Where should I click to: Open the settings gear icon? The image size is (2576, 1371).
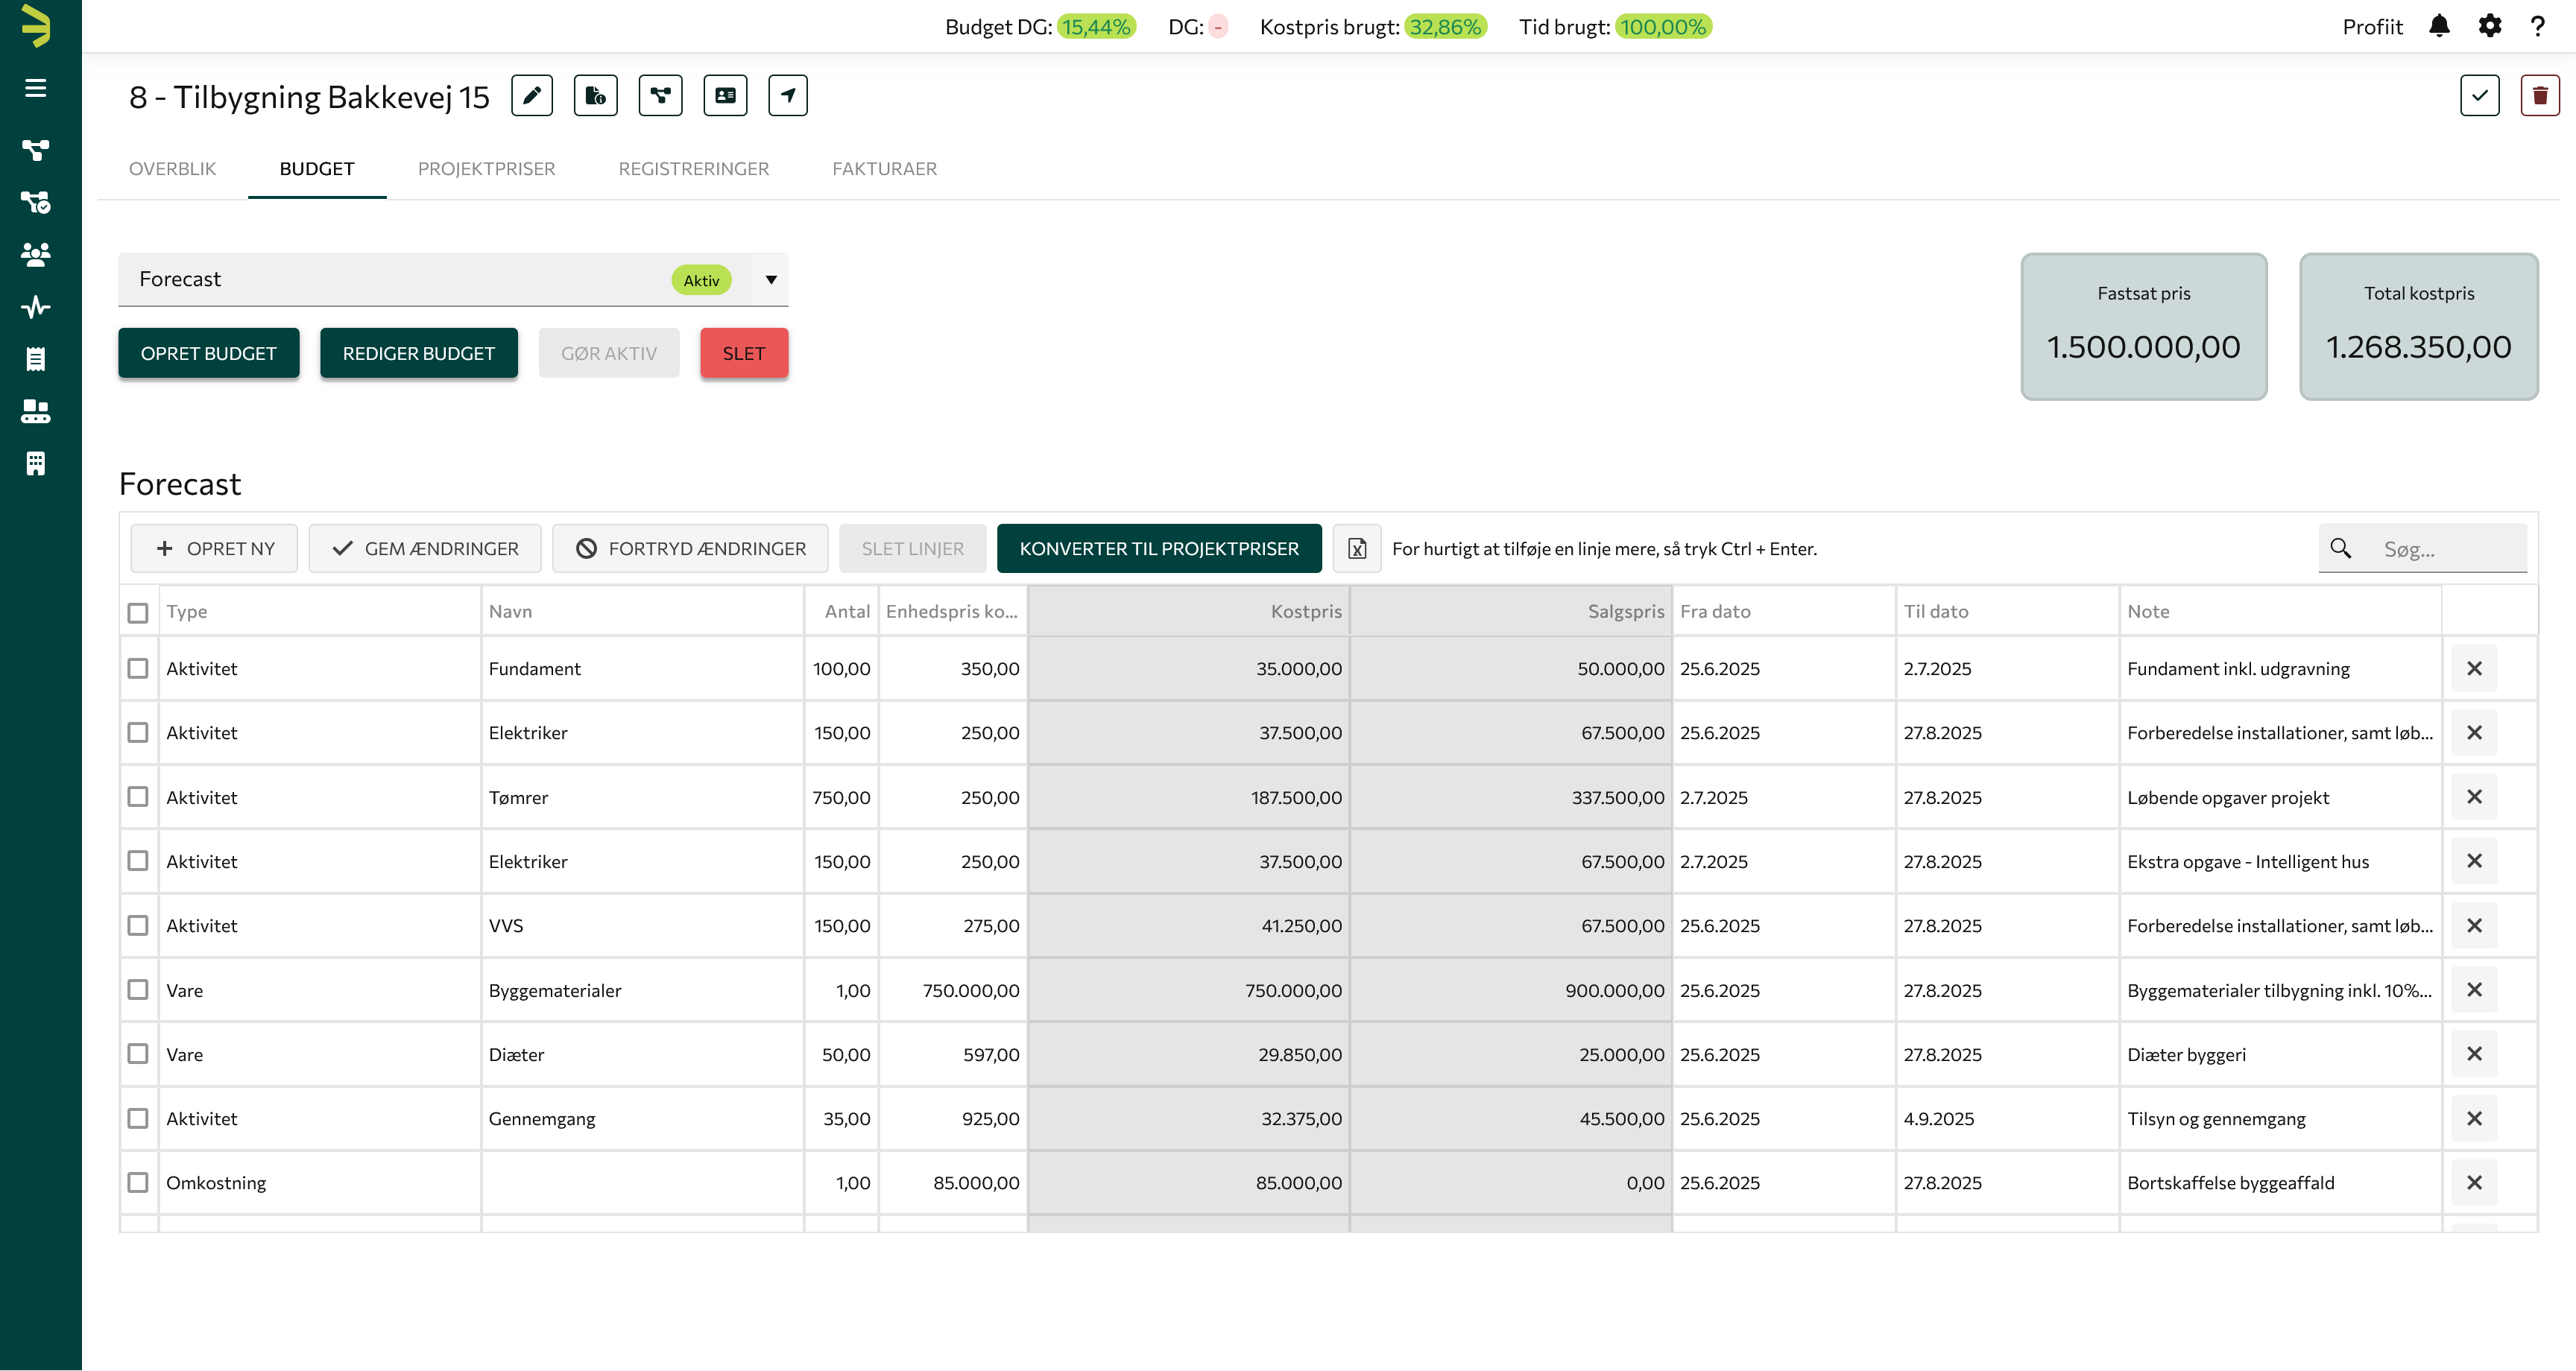click(x=2490, y=27)
